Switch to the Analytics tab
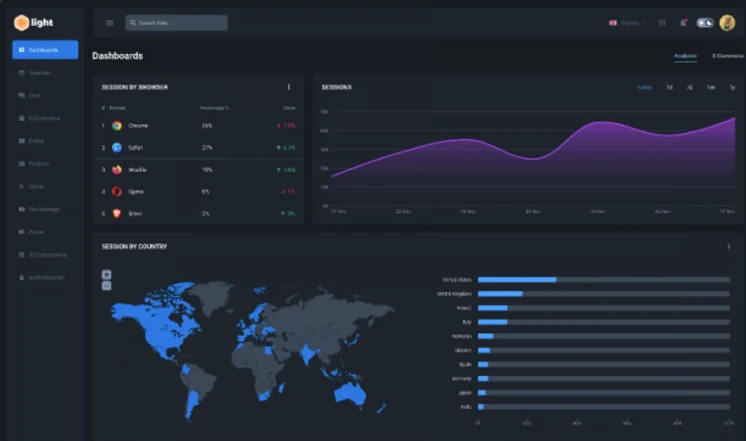This screenshot has height=441, width=746. pyautogui.click(x=685, y=56)
